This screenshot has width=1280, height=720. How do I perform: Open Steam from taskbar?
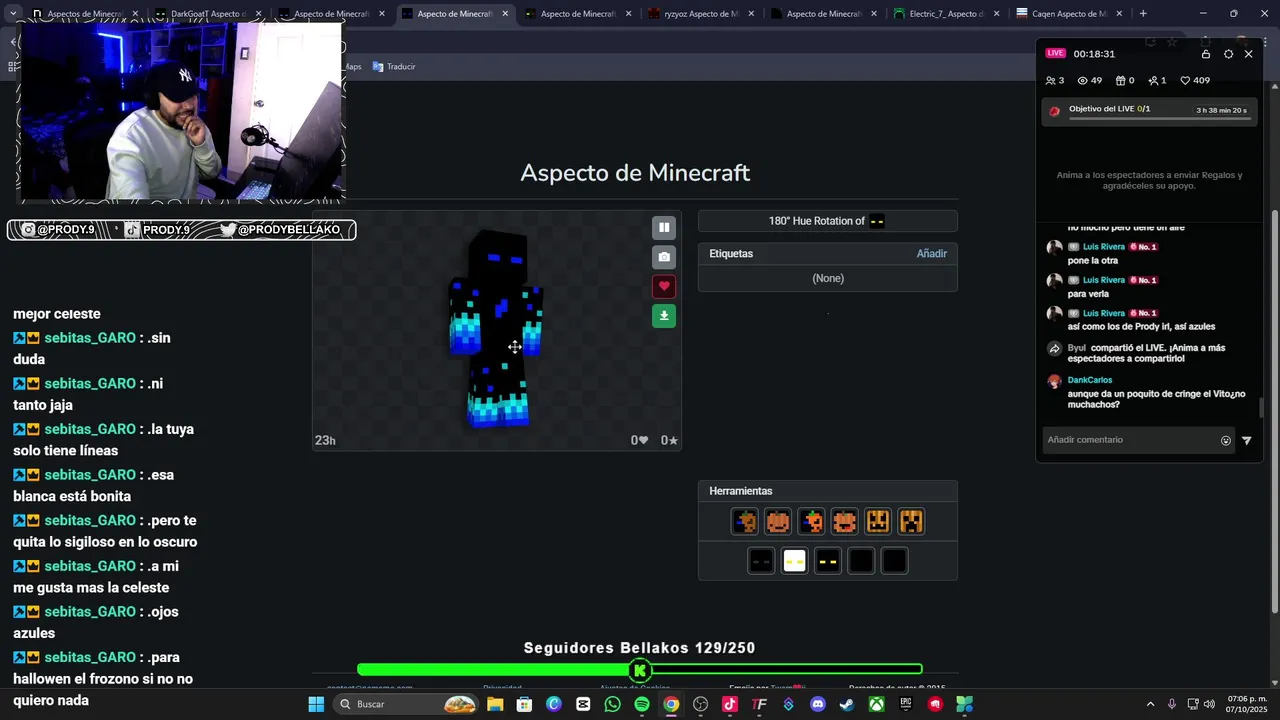point(847,704)
